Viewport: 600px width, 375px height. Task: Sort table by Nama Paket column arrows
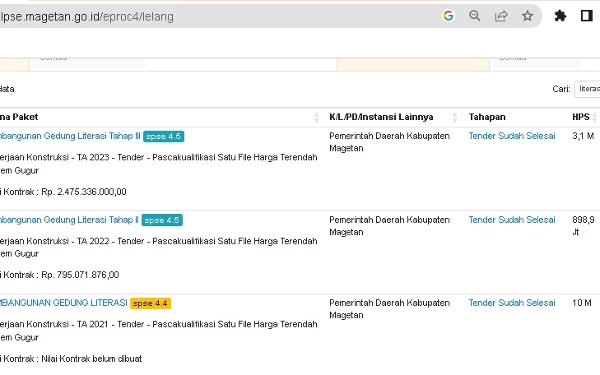316,117
